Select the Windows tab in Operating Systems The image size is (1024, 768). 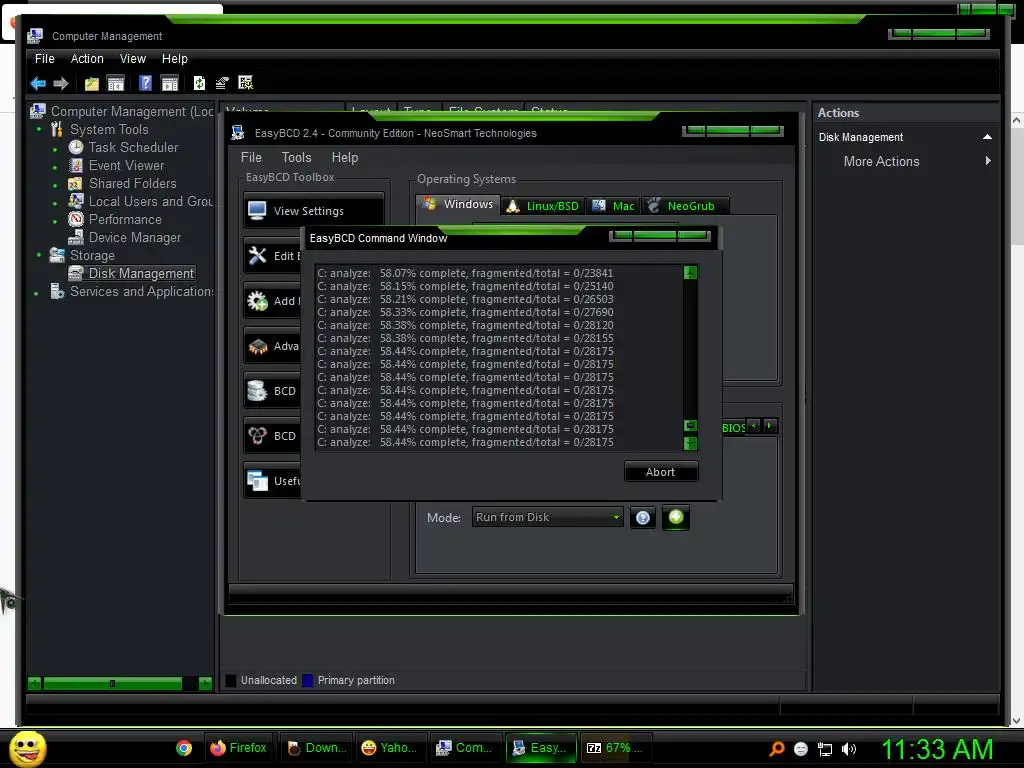tap(458, 204)
